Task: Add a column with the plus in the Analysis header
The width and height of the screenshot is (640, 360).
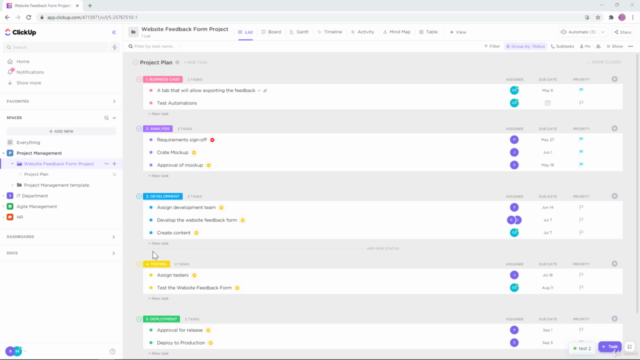Action: pyautogui.click(x=614, y=129)
